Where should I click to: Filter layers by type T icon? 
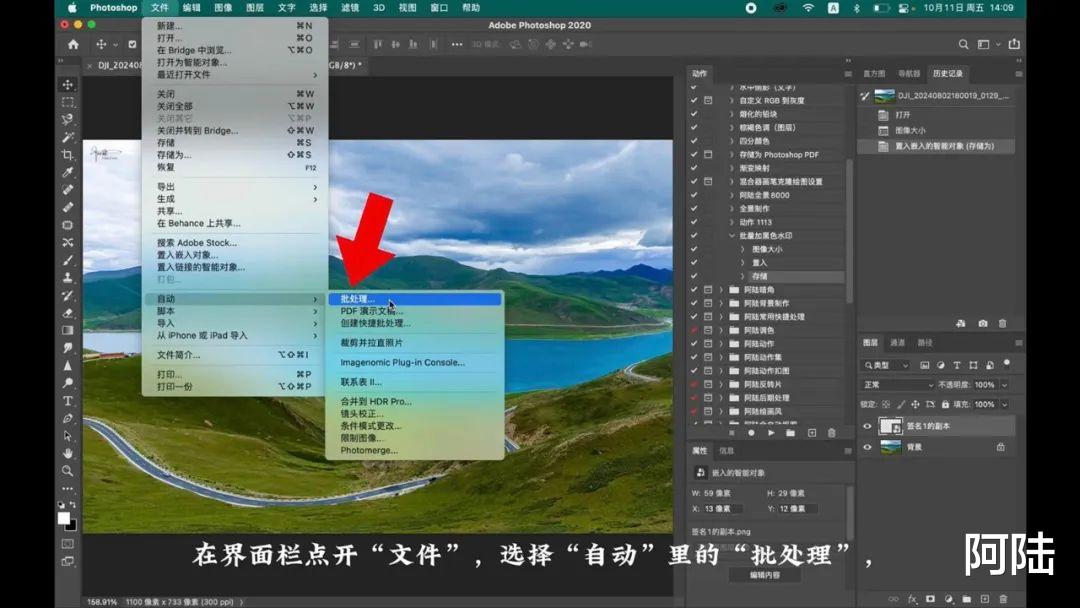click(x=957, y=365)
